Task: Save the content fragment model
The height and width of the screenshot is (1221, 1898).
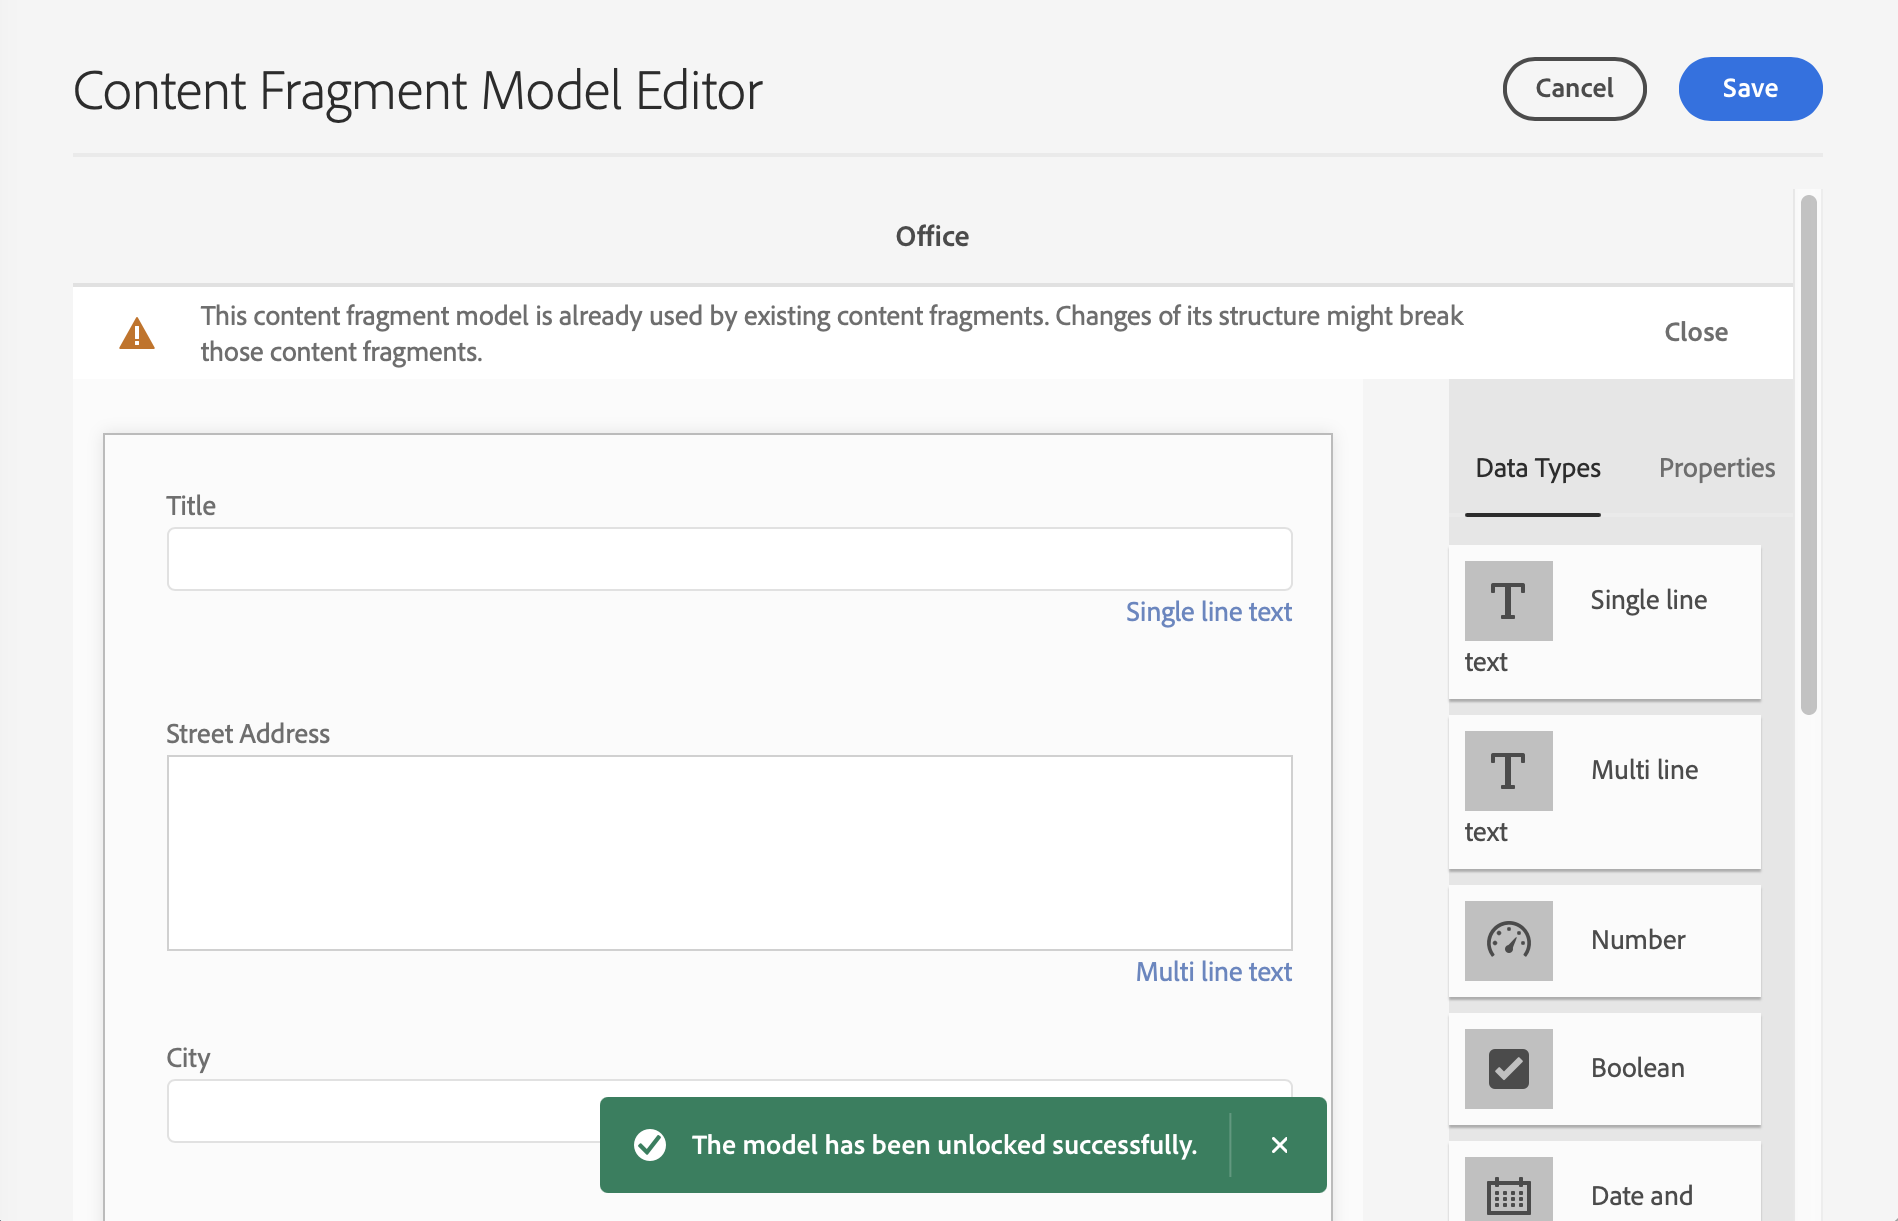Action: 1749,89
